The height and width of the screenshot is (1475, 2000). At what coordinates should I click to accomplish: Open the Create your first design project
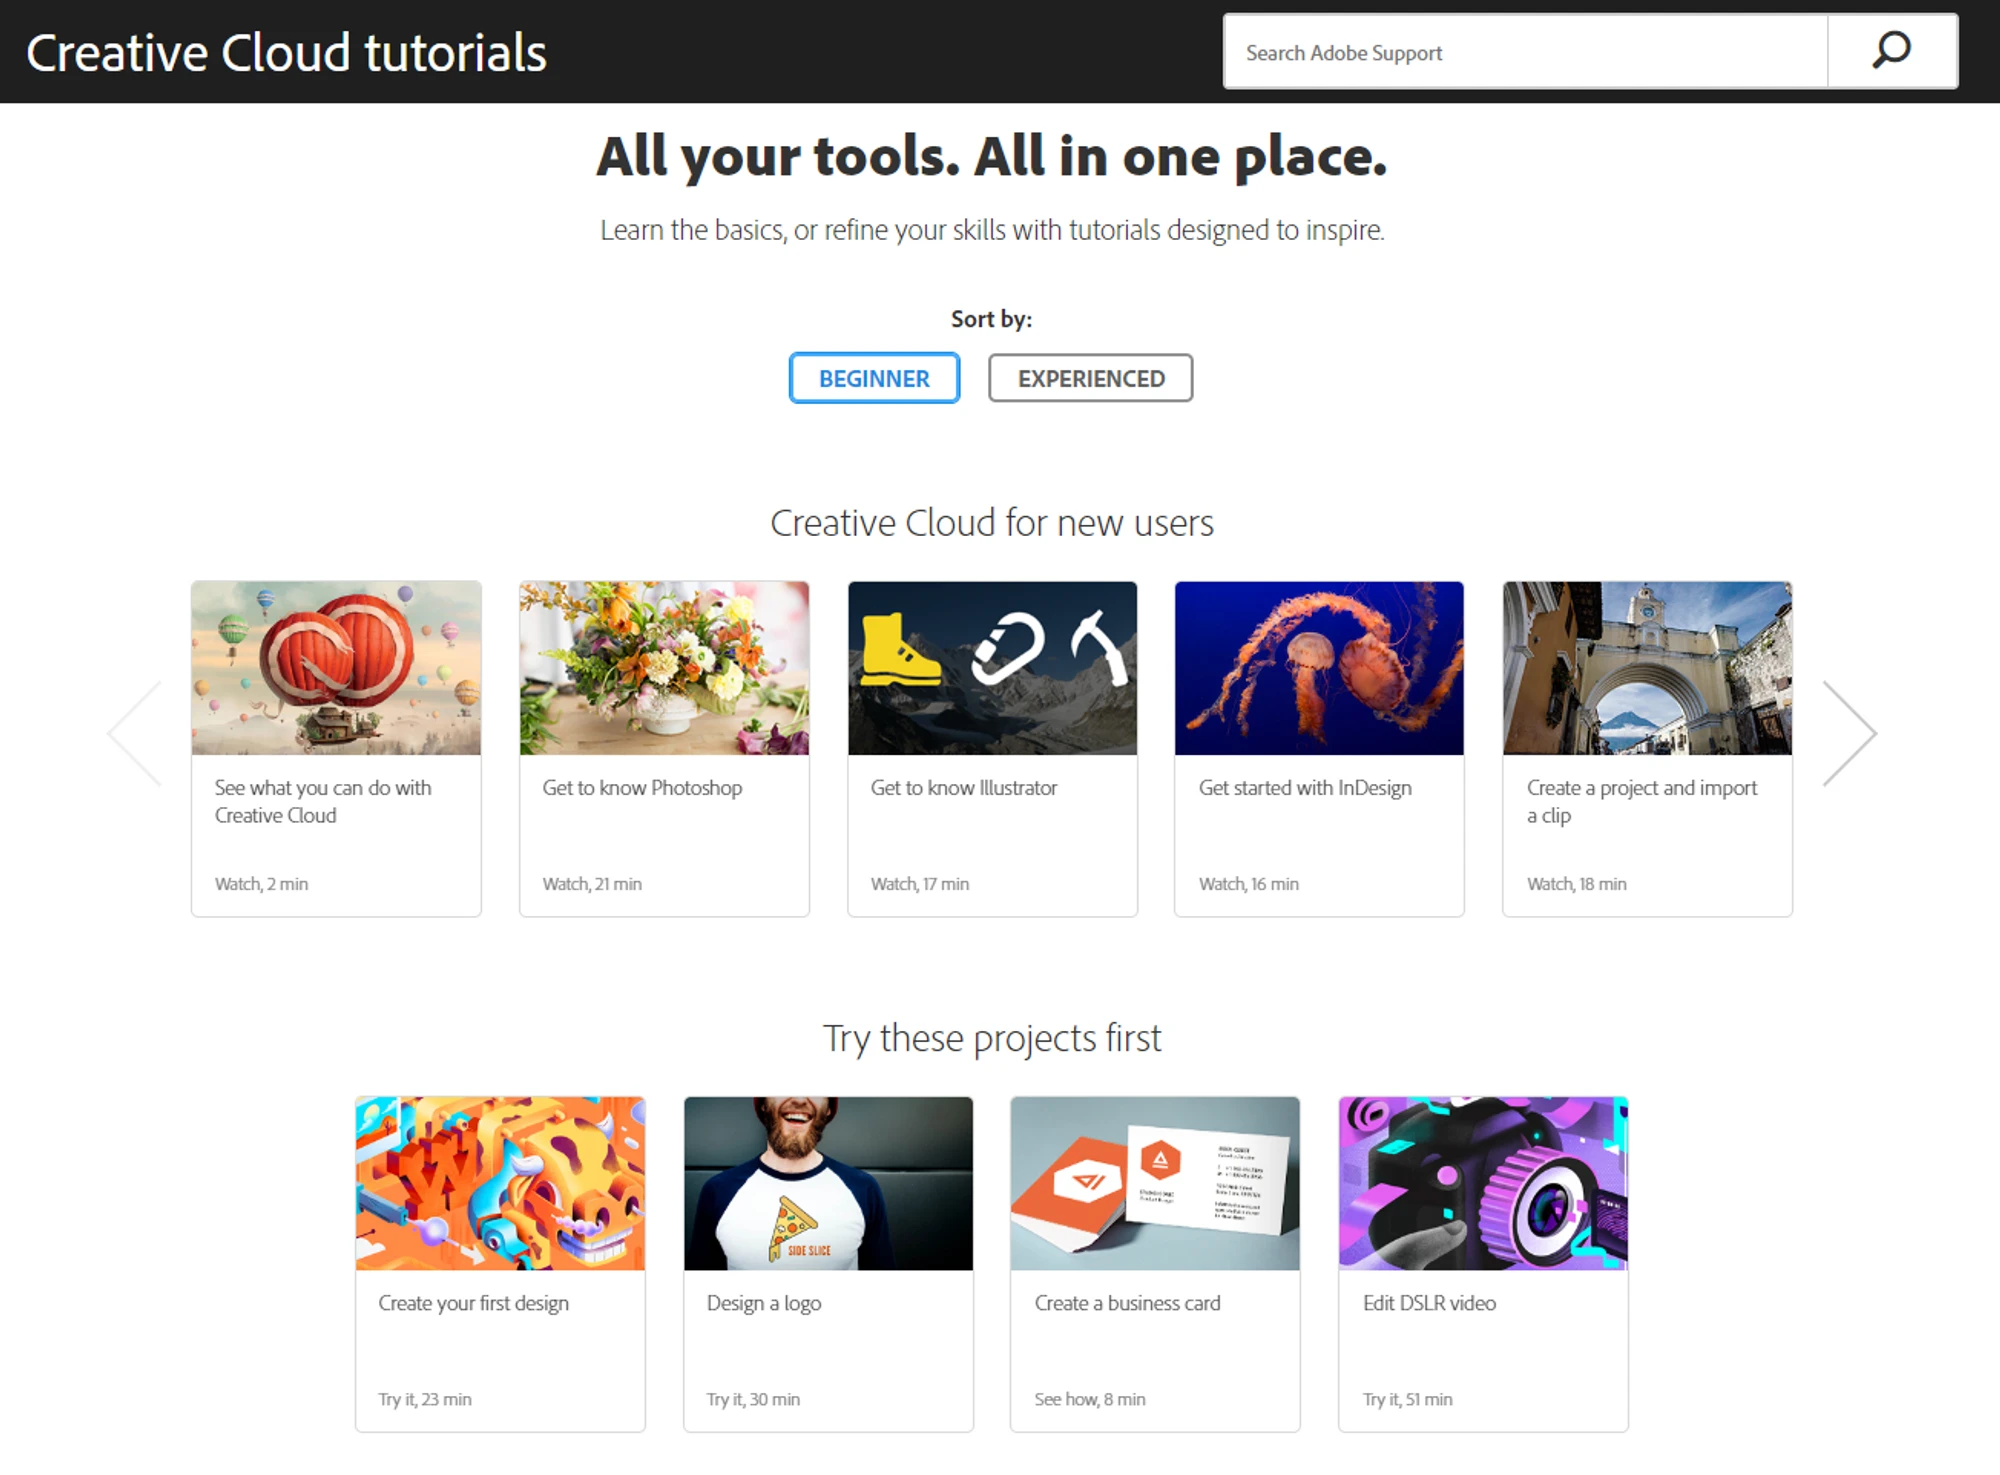pyautogui.click(x=500, y=1183)
